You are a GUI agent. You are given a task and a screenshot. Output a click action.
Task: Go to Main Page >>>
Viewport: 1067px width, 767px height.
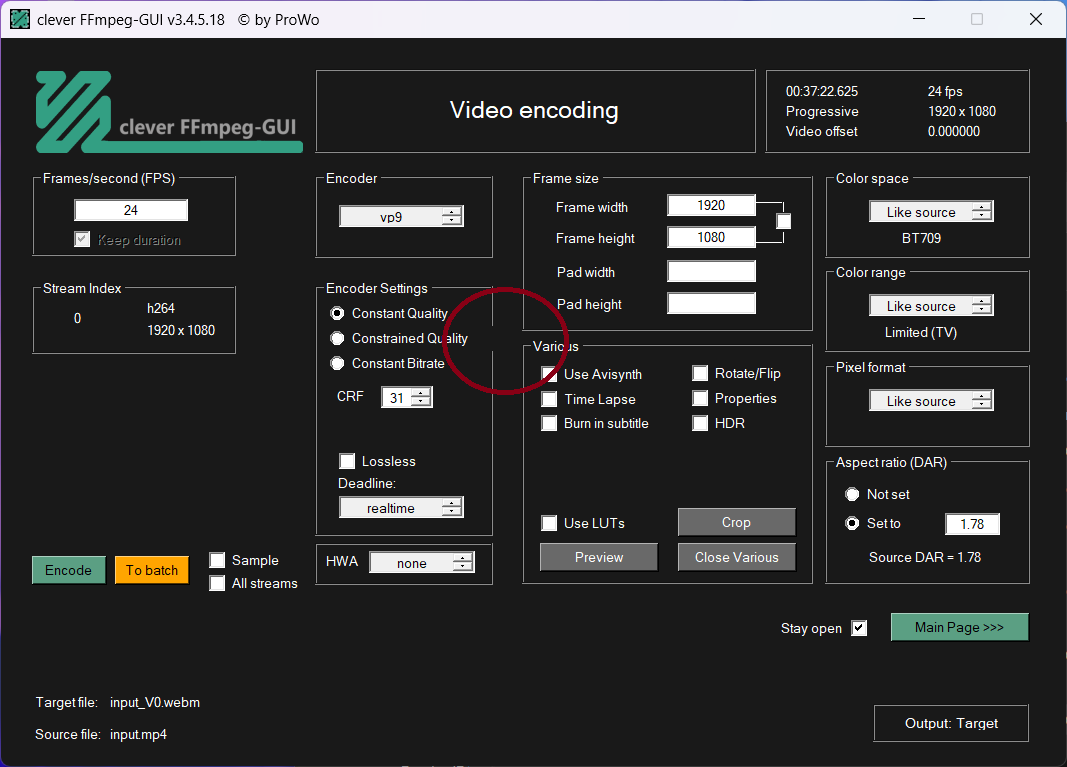[x=959, y=627]
